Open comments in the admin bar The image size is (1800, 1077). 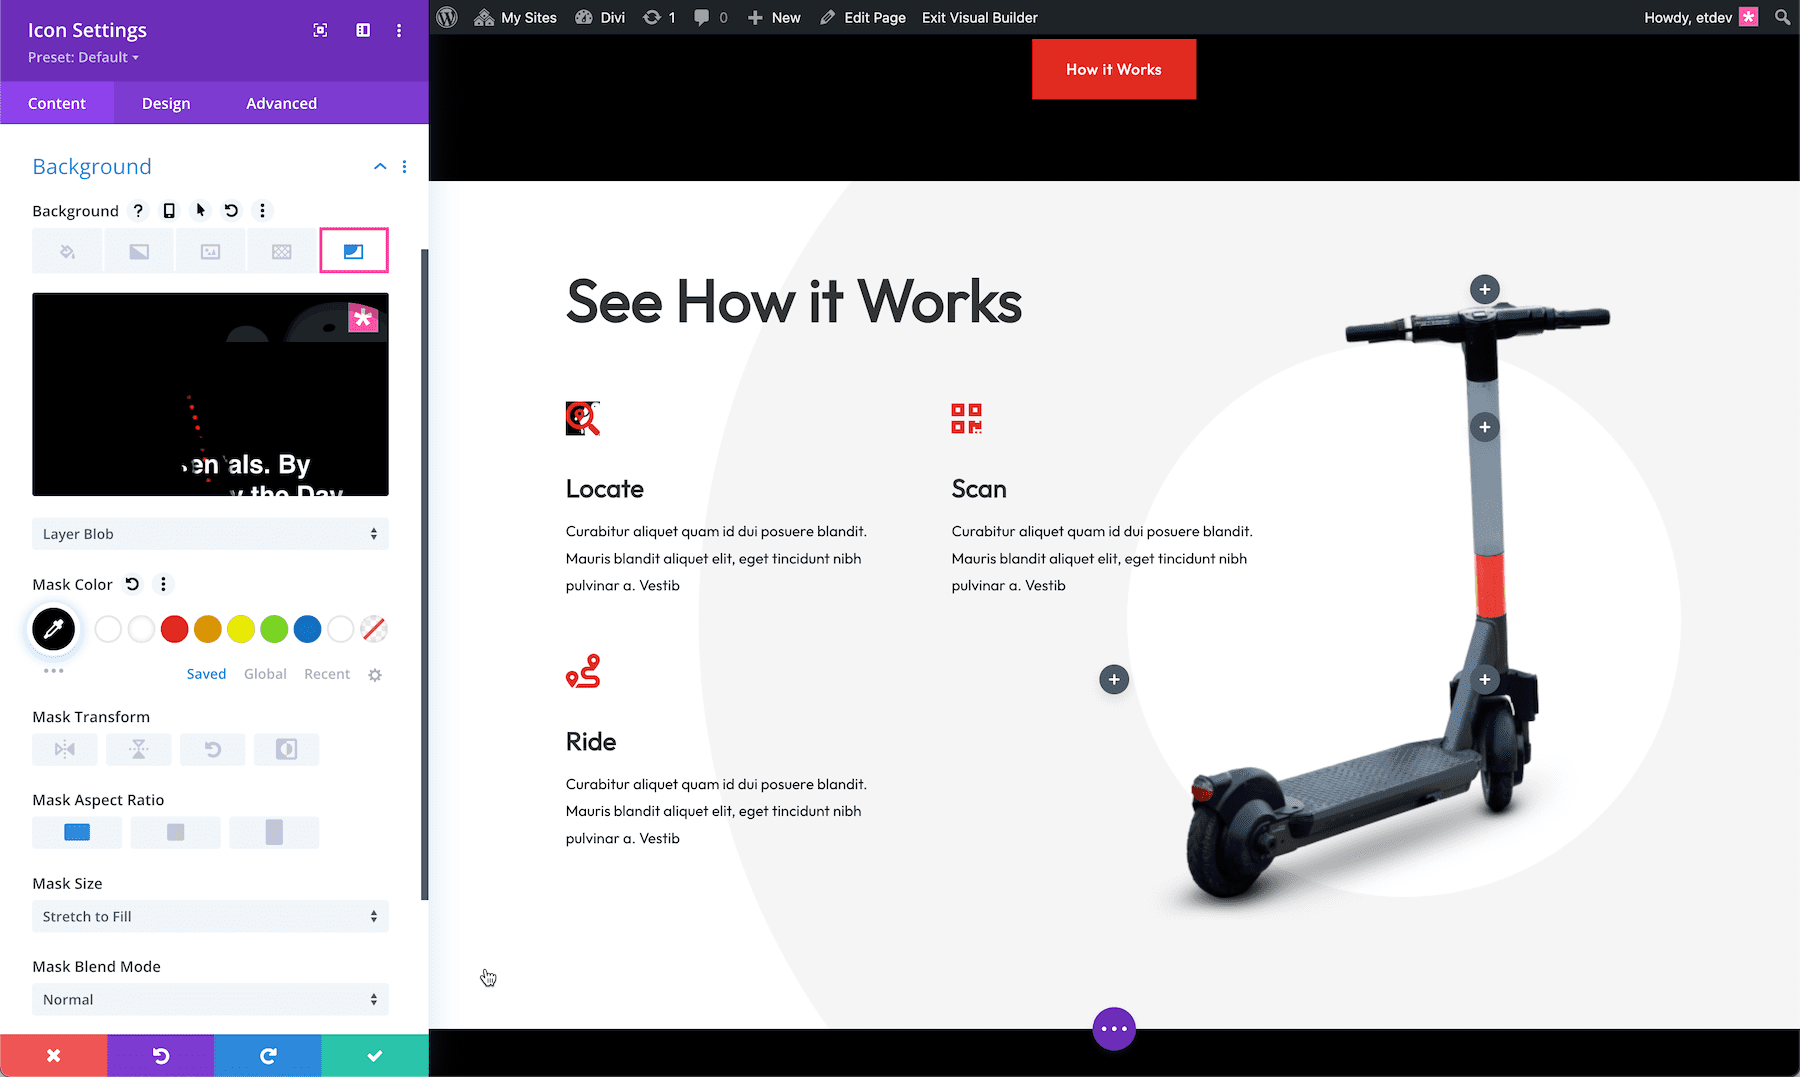click(x=711, y=17)
